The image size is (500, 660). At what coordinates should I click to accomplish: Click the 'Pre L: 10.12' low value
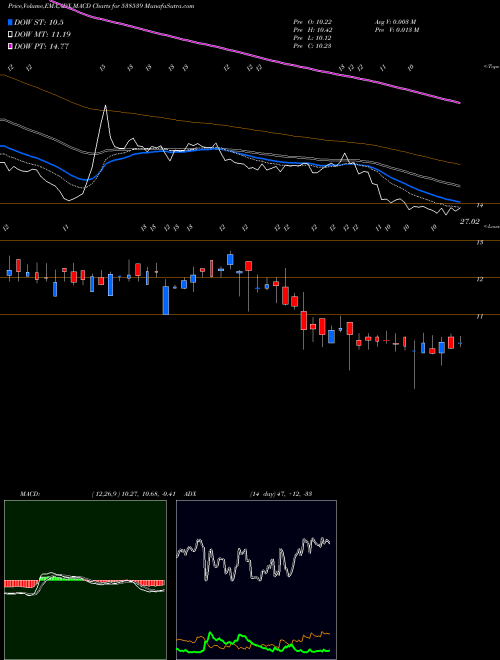(x=313, y=38)
